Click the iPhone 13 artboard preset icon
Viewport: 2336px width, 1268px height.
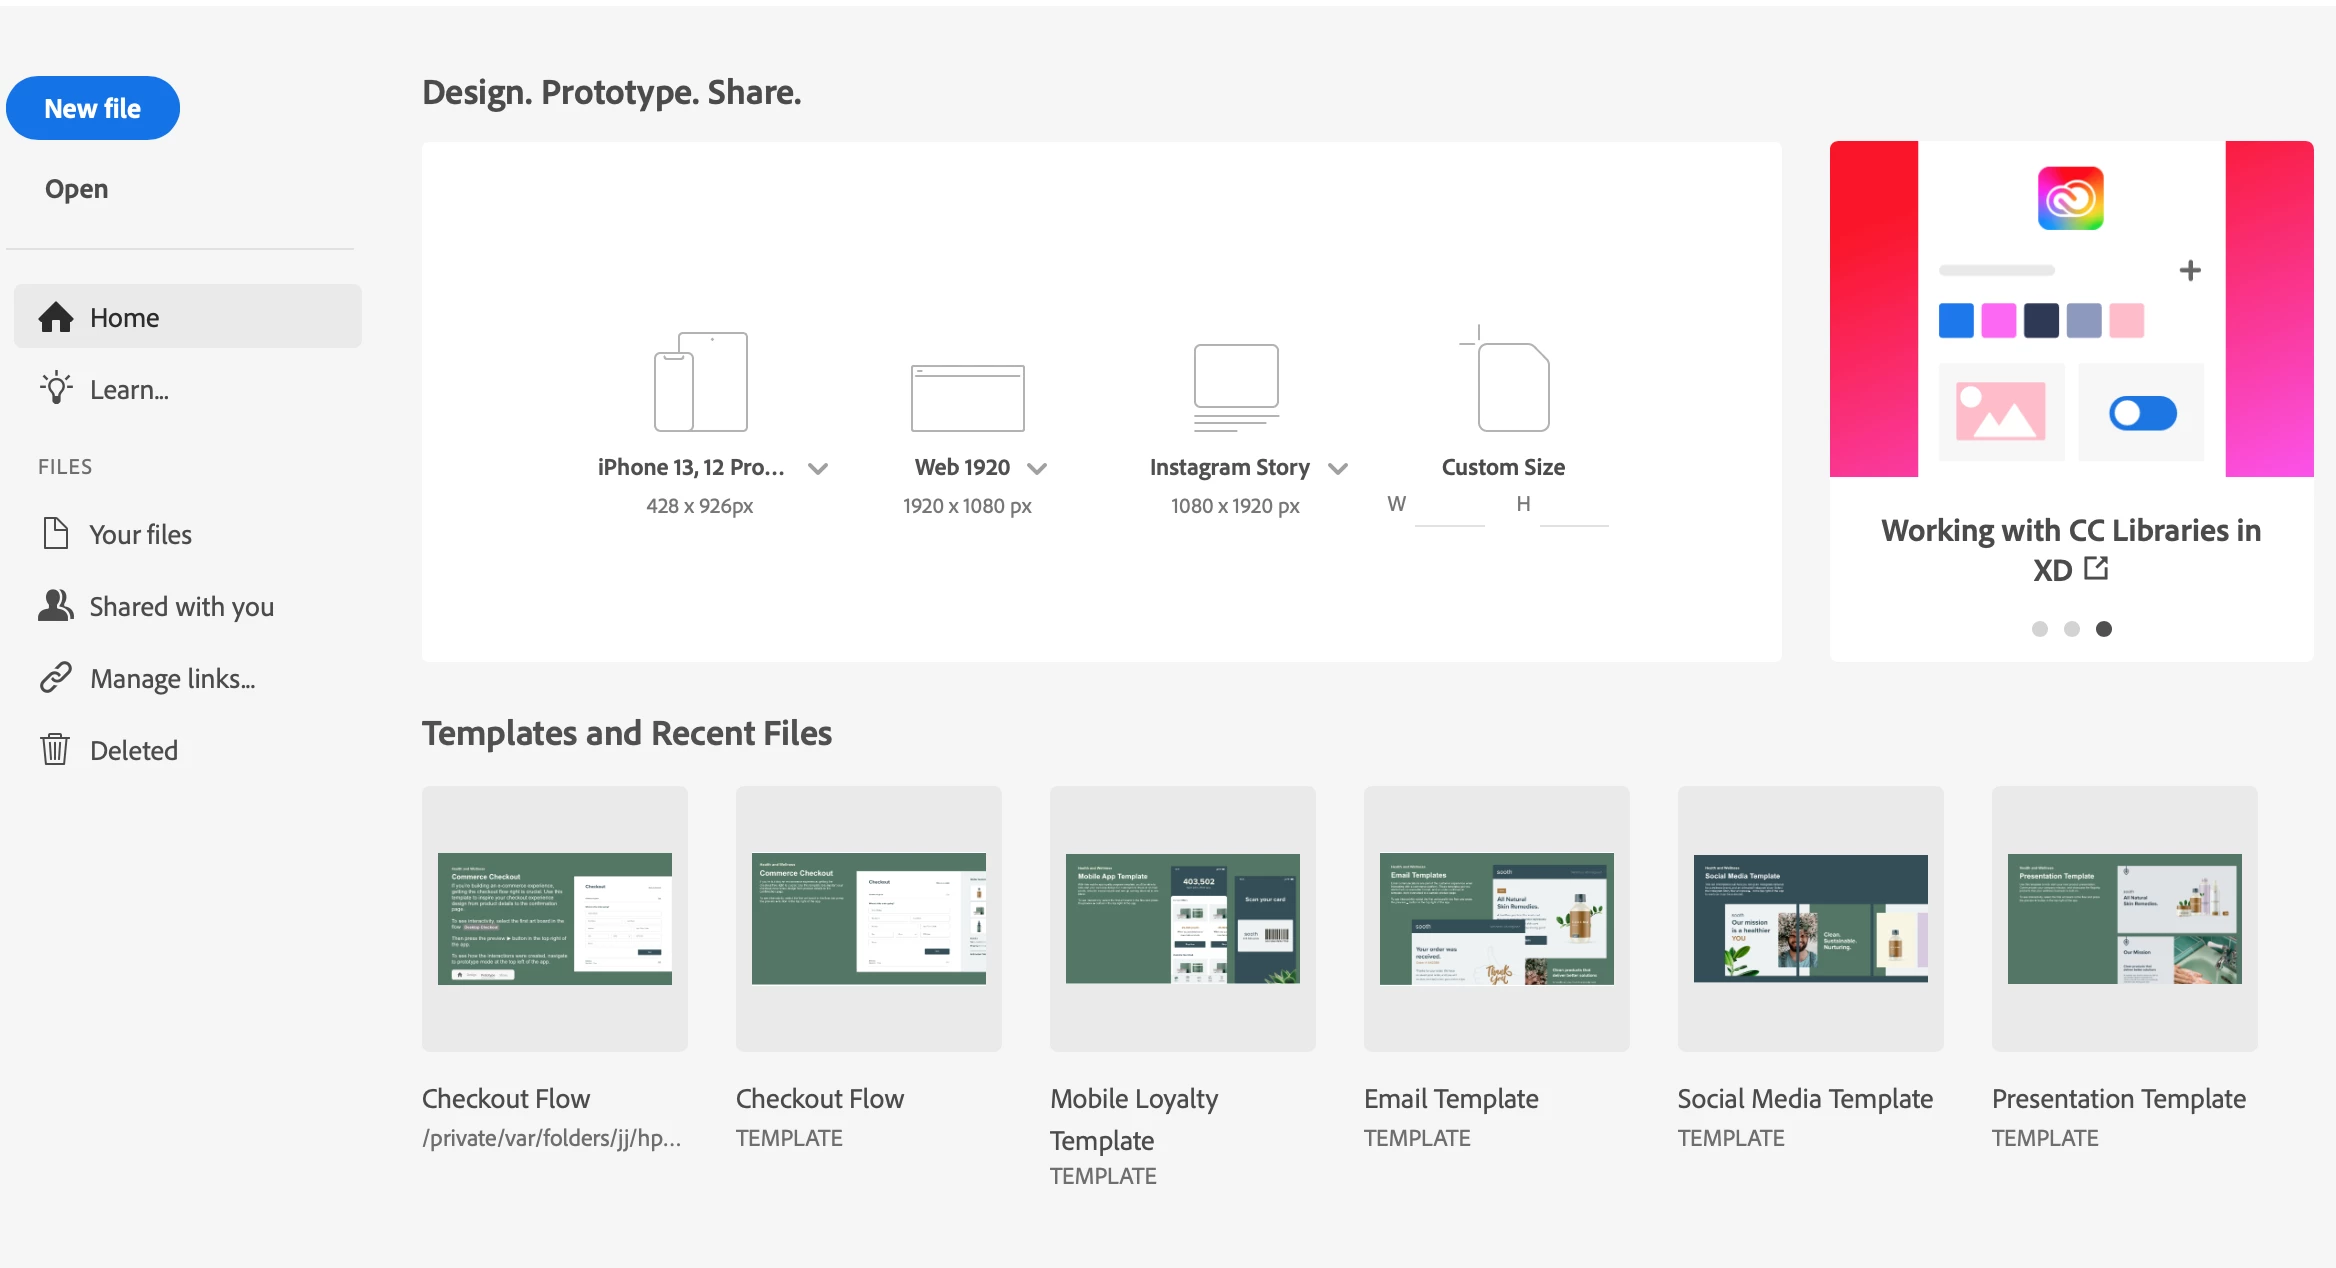coord(700,382)
